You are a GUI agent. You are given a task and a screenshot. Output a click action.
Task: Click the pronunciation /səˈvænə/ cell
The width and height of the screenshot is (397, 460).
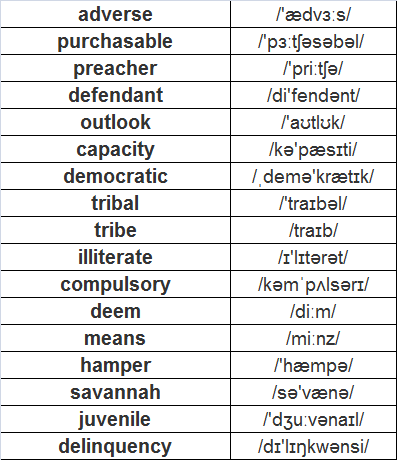pos(313,392)
